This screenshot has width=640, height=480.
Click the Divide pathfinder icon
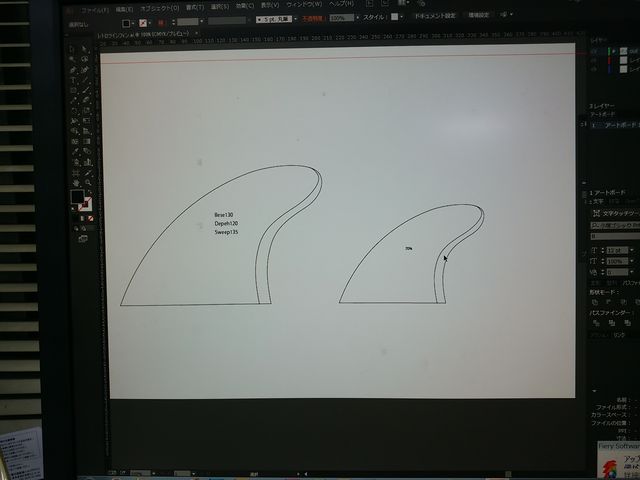(x=596, y=323)
